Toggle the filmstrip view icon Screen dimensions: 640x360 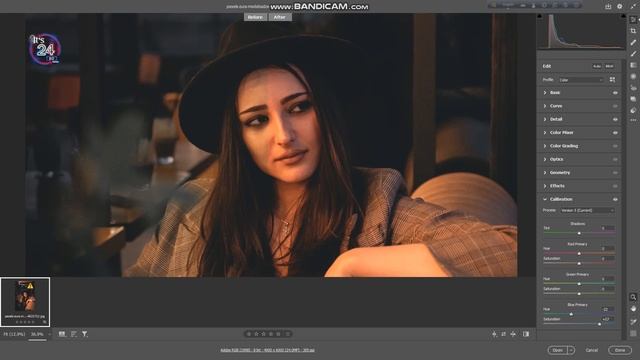coord(62,334)
